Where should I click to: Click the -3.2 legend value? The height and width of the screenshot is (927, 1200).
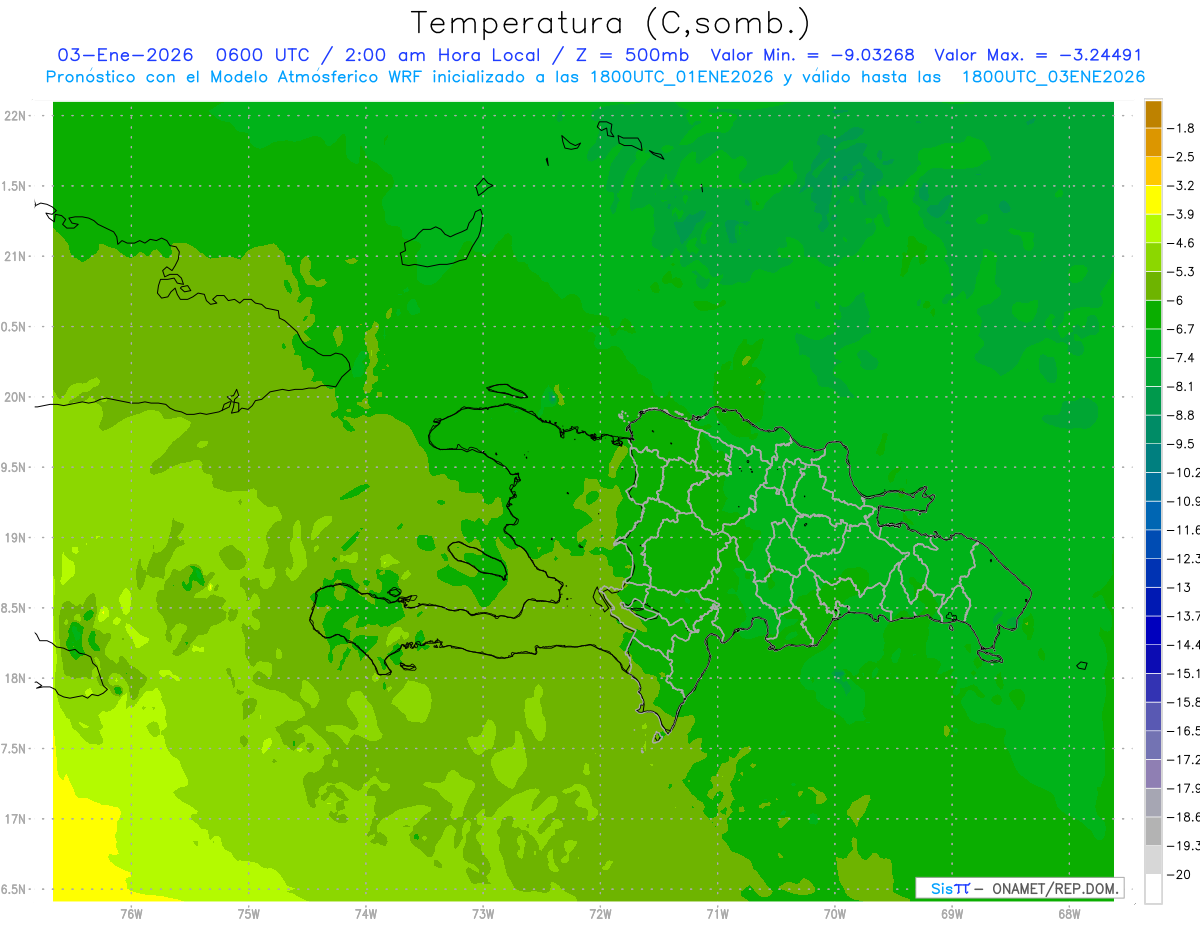pyautogui.click(x=1181, y=186)
